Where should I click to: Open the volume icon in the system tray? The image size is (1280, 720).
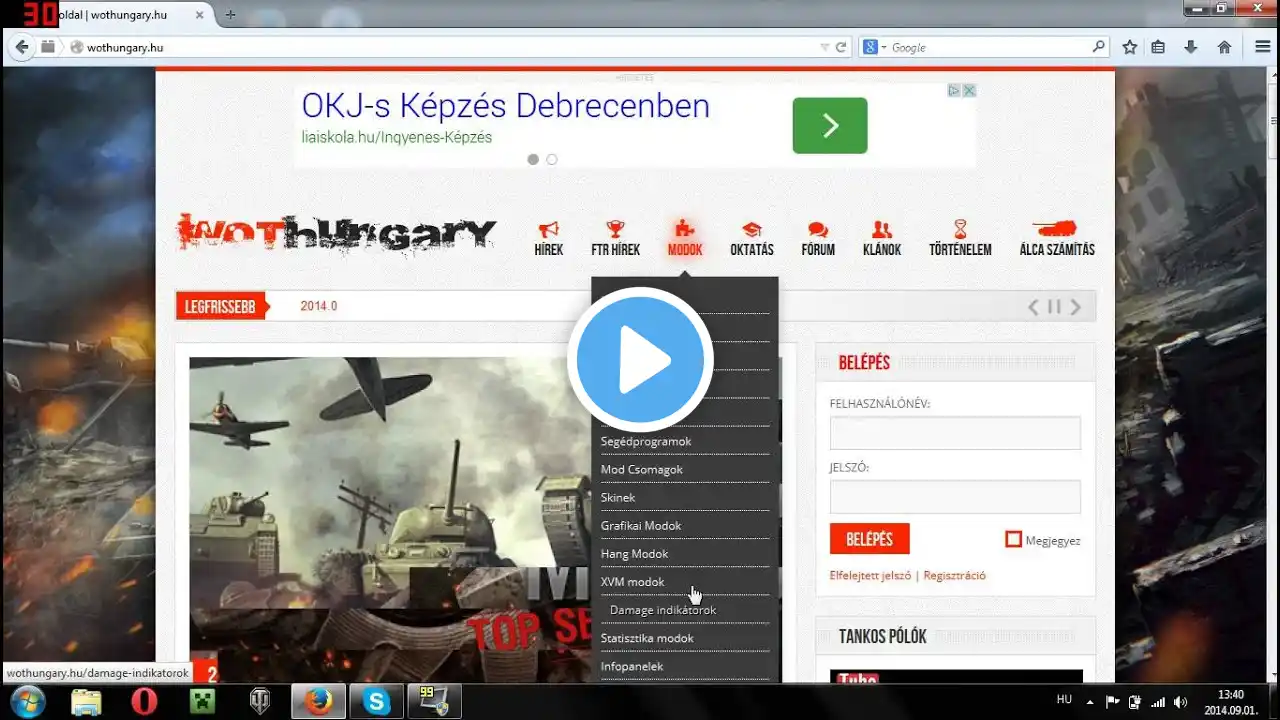pos(1180,702)
